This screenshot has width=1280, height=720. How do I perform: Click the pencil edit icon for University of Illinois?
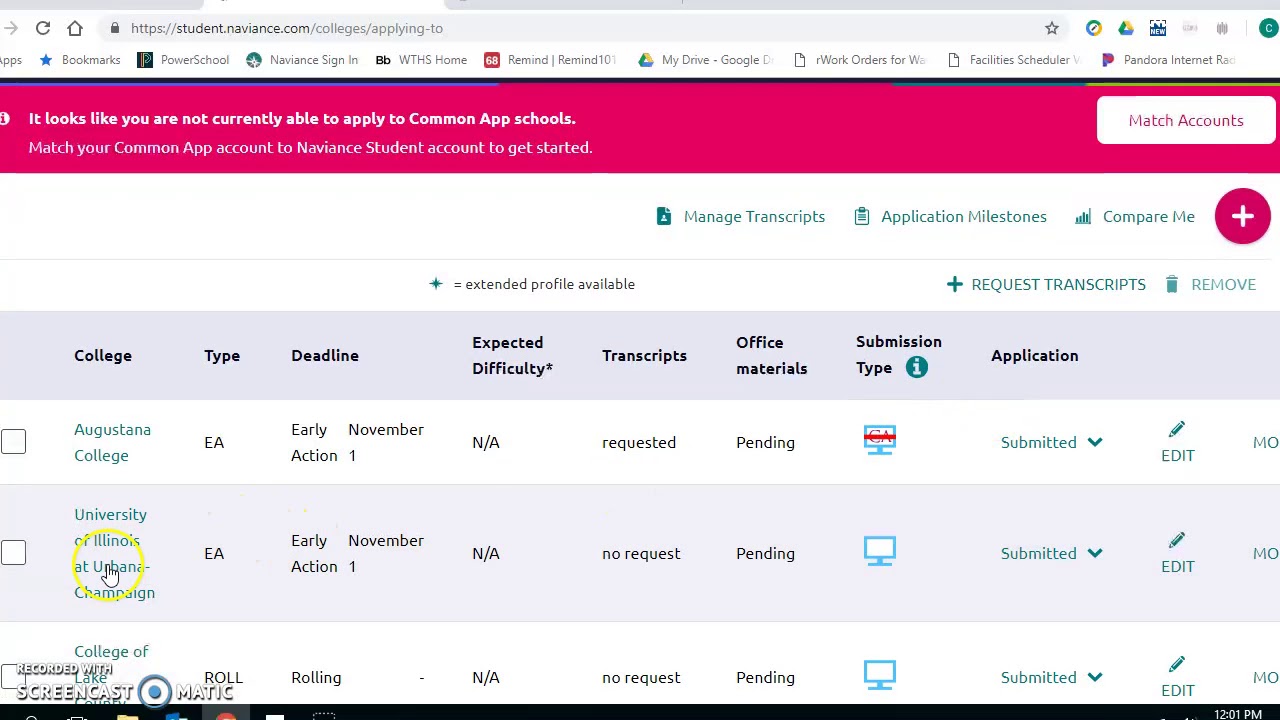1177,540
